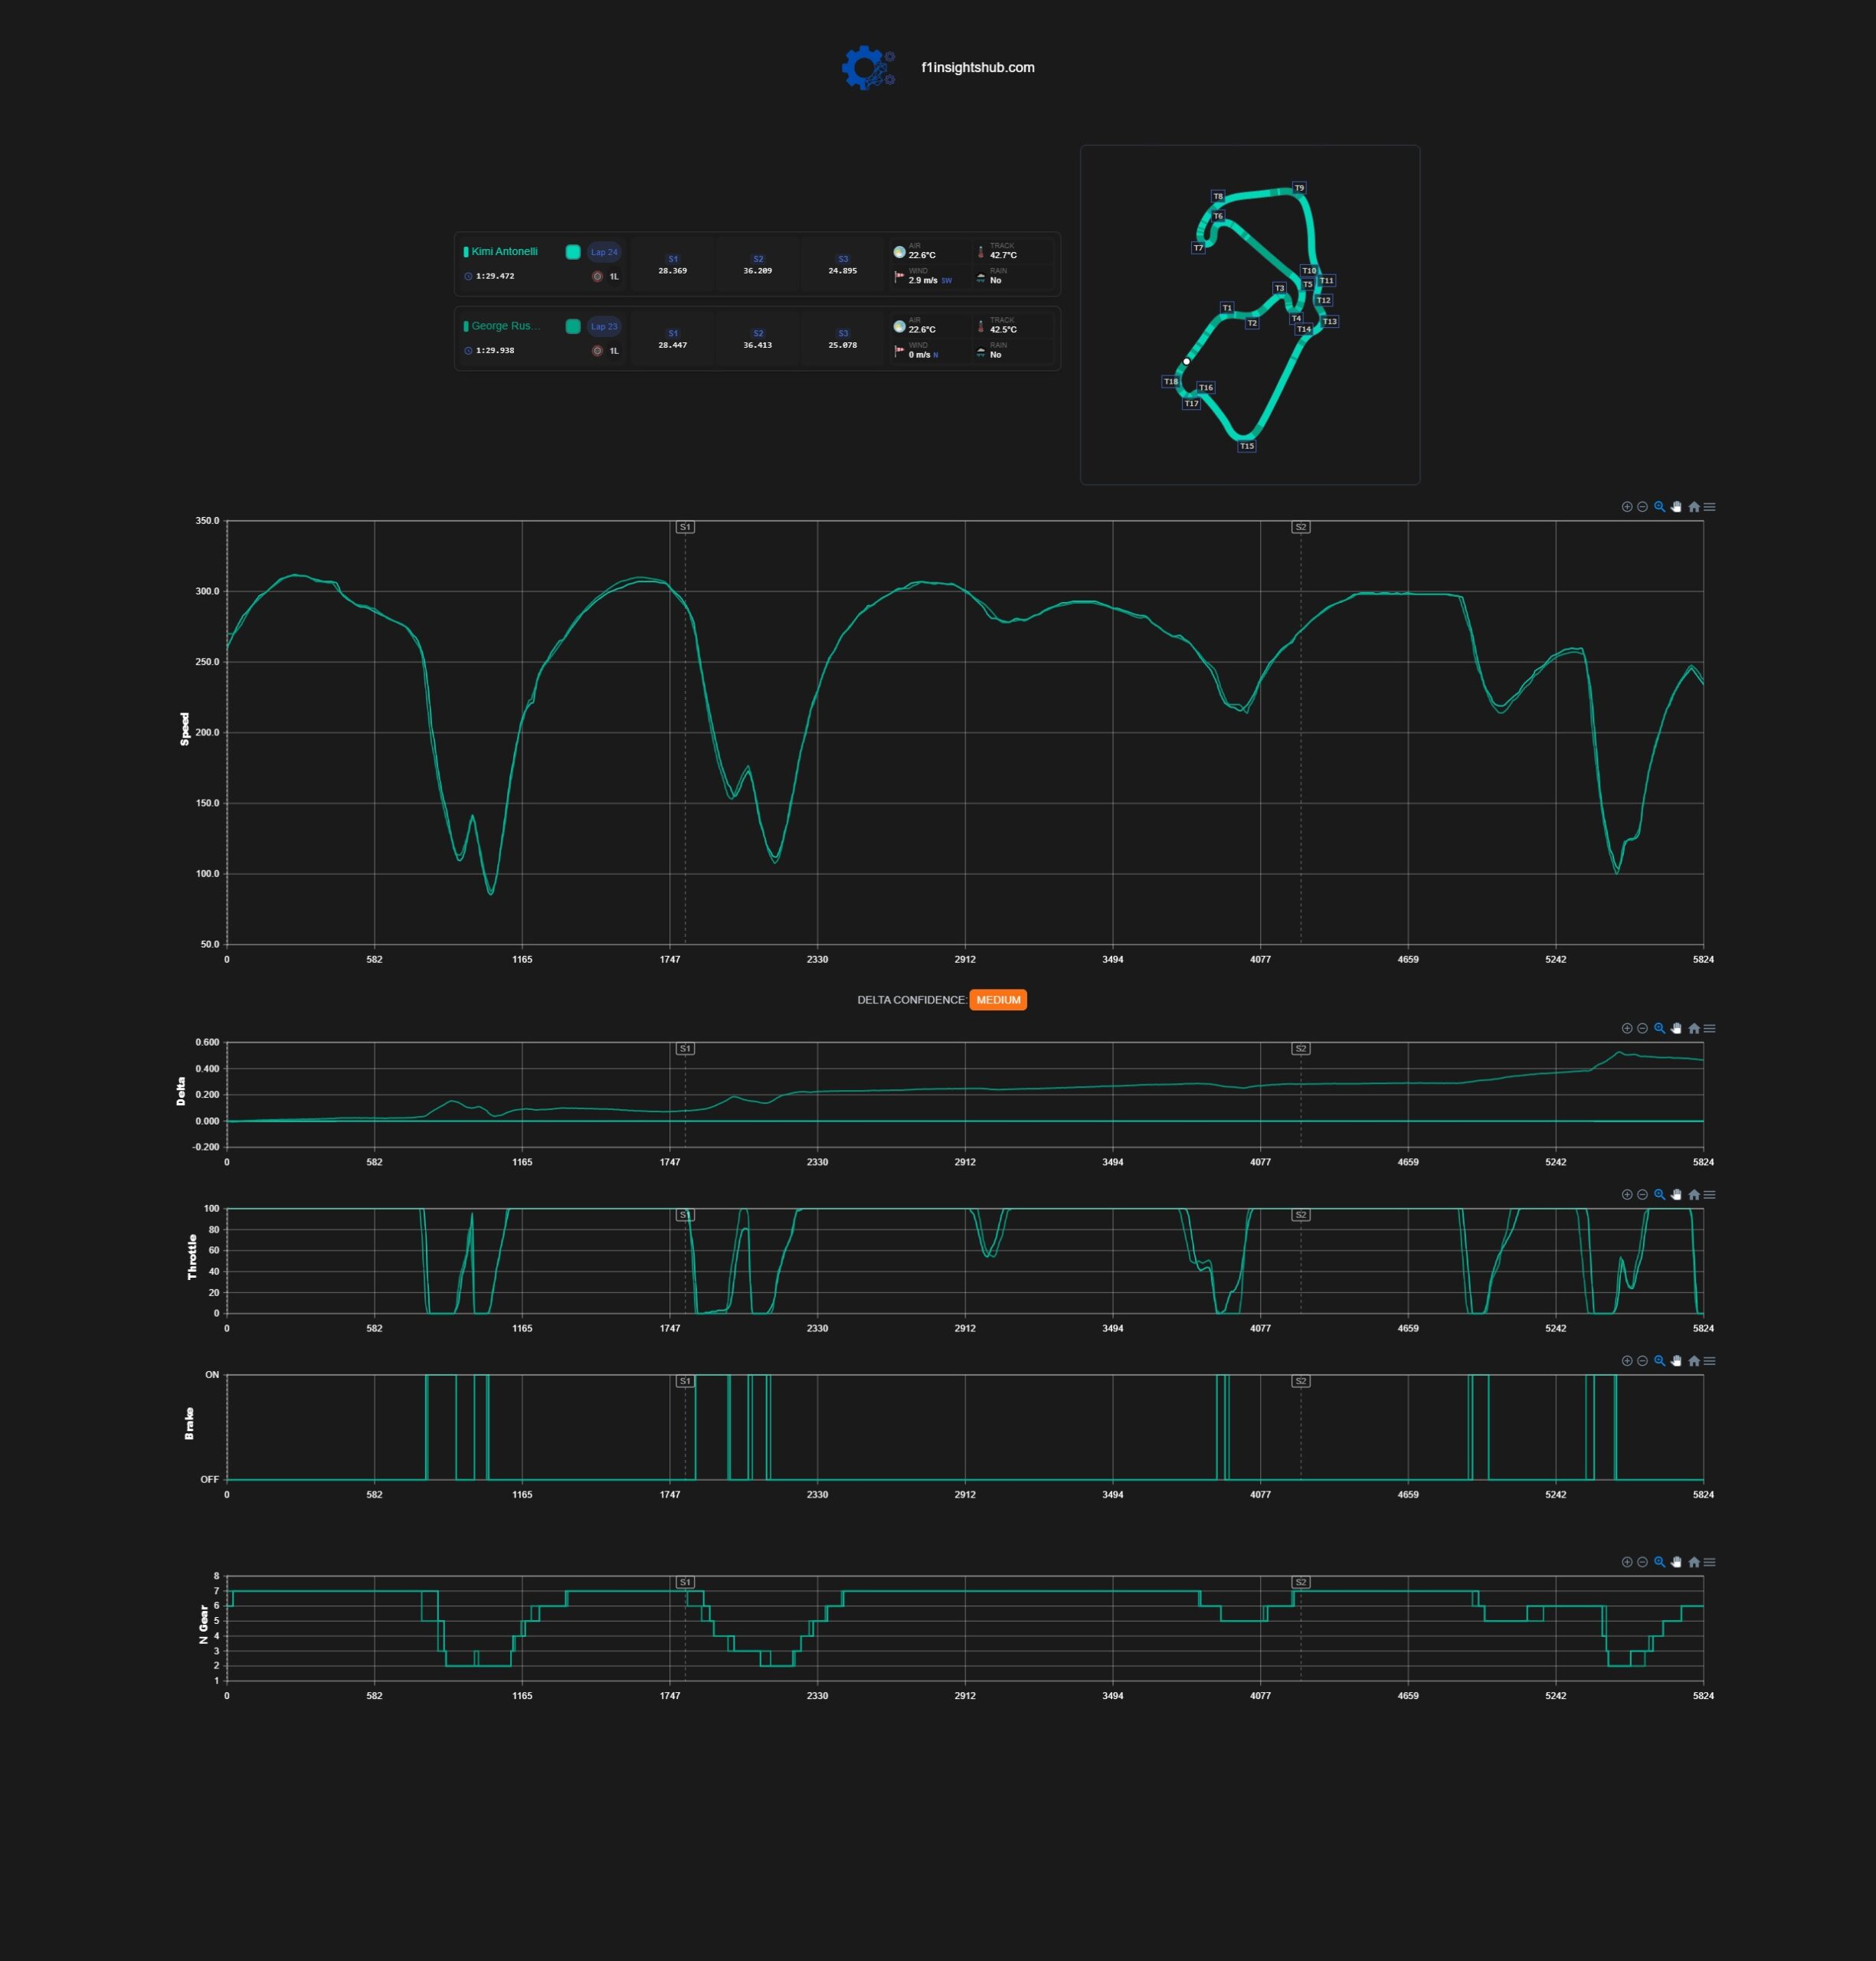1876x1961 pixels.
Task: Enable panning on the Delta chart
Action: click(1676, 1028)
